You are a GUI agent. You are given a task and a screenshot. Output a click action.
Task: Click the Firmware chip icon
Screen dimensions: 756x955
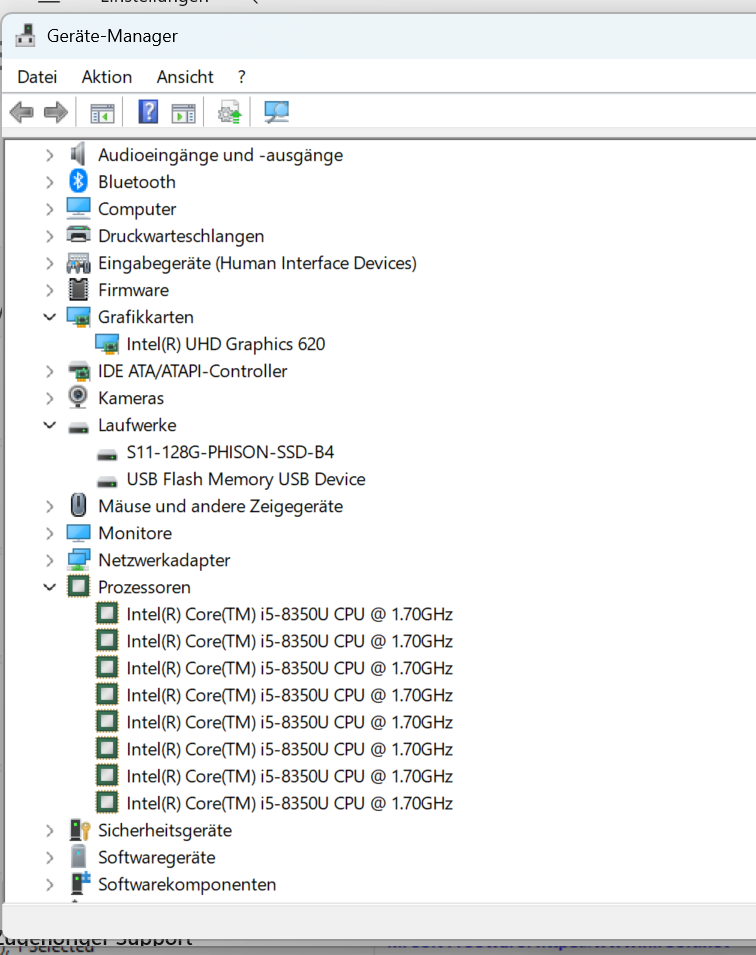click(78, 289)
